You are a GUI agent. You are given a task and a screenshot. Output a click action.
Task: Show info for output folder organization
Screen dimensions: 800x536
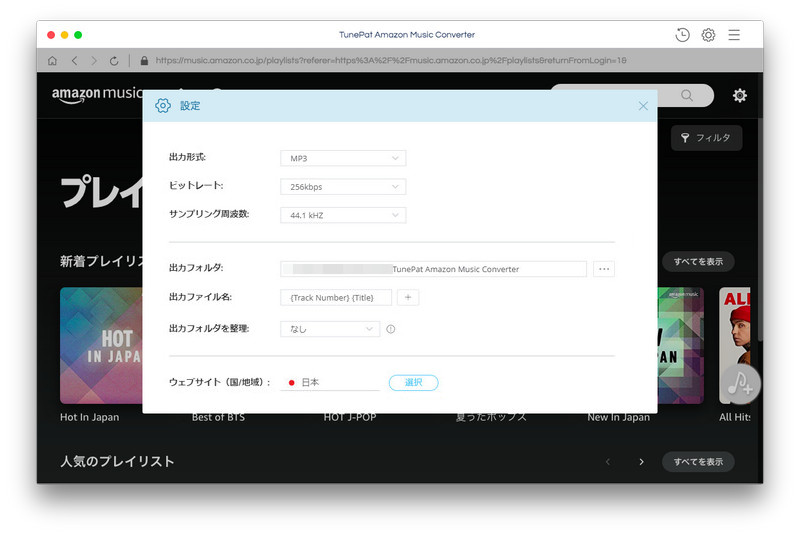391,329
